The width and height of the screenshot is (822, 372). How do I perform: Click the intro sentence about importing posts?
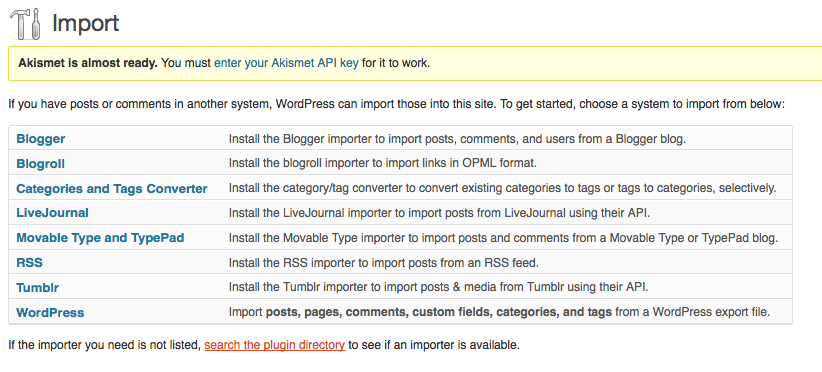click(396, 104)
